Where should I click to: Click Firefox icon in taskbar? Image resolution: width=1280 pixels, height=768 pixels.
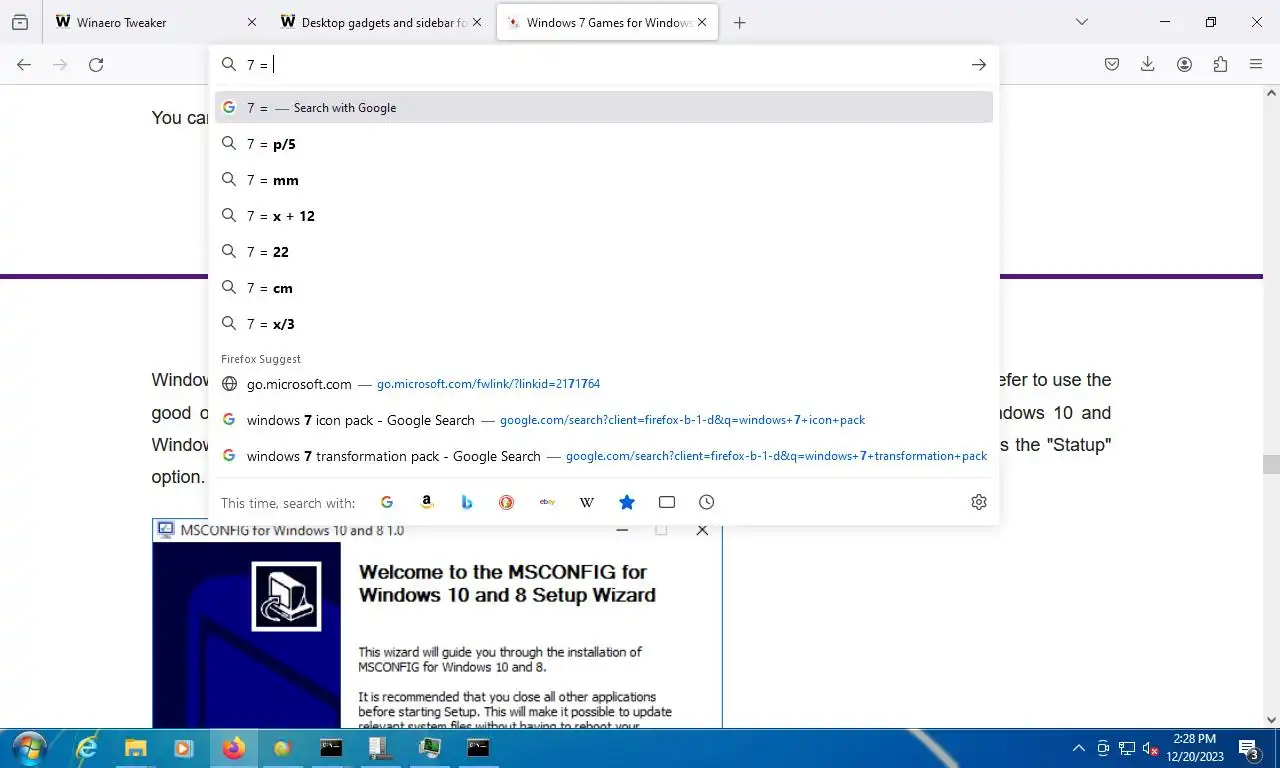[x=233, y=748]
